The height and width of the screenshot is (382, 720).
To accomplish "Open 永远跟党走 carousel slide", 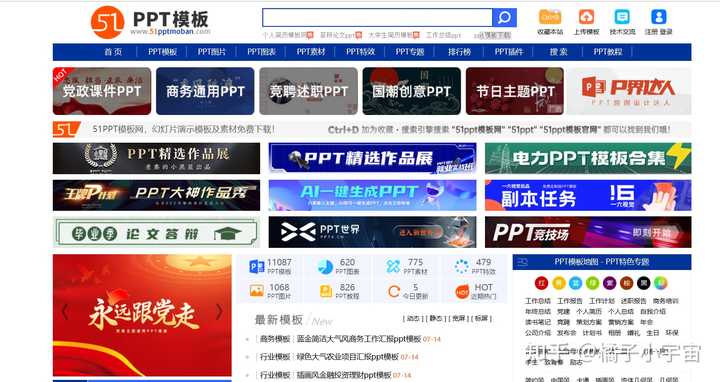I will point(142,315).
